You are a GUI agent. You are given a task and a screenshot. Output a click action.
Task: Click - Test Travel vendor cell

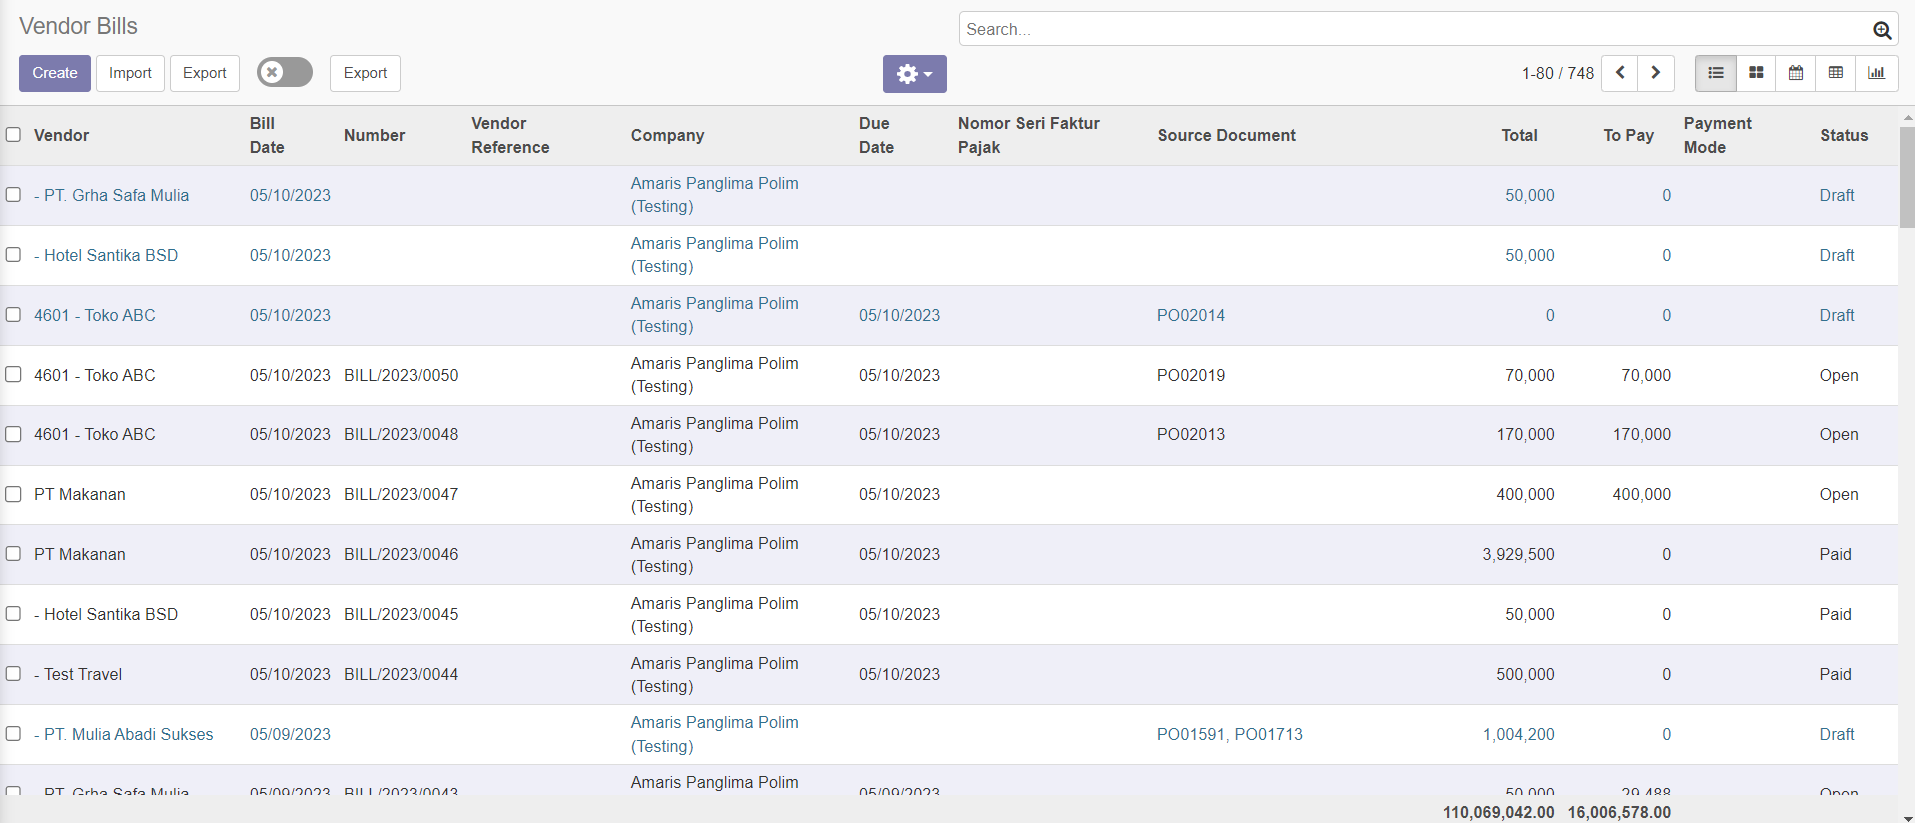78,674
